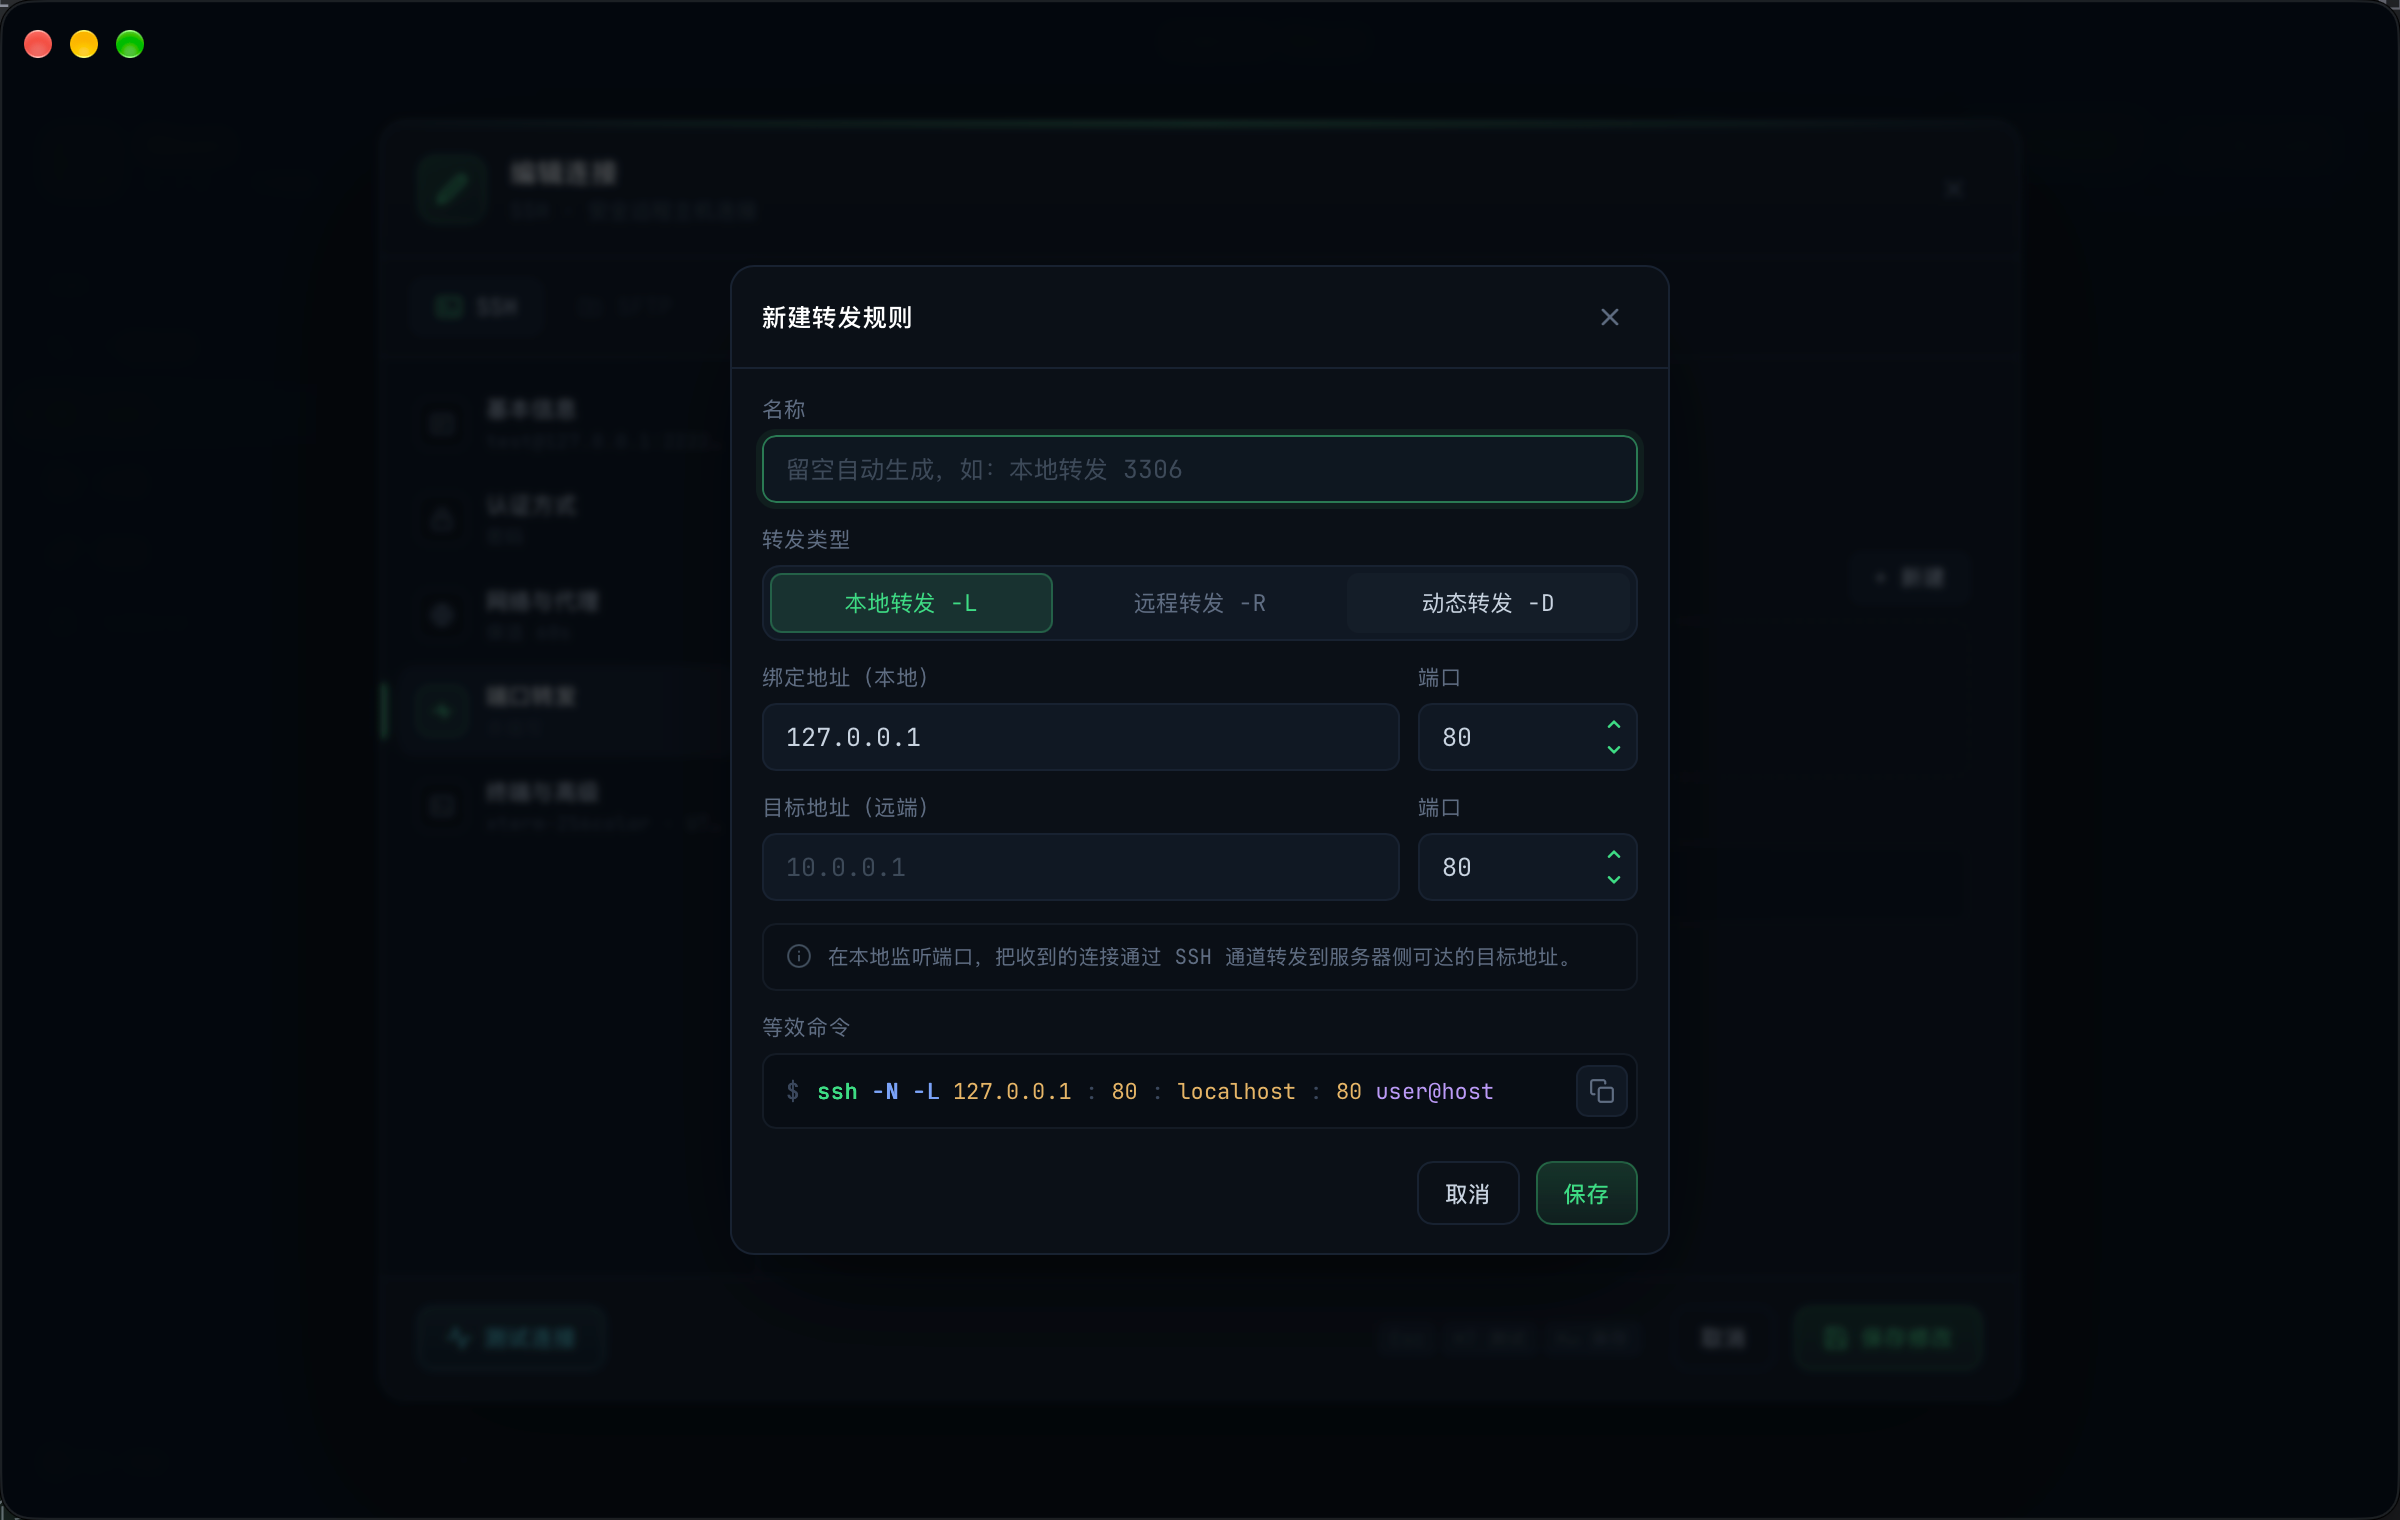2400x1520 pixels.
Task: Close the 新建转发规则 dialog with X
Action: 1609,317
